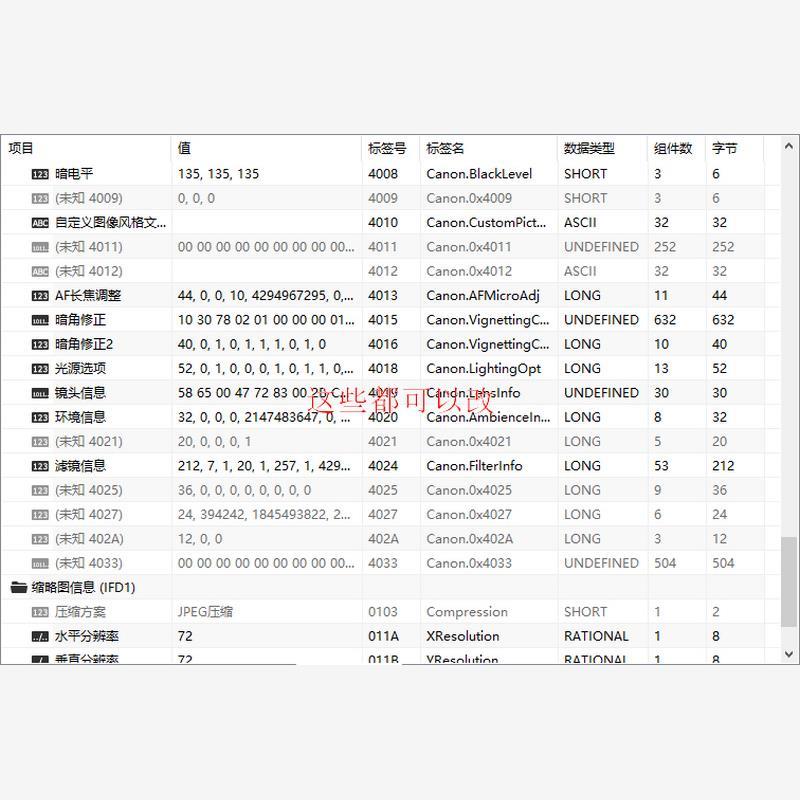Select the Canon.BlackLevel tag name
800x800 pixels.
[x=479, y=174]
